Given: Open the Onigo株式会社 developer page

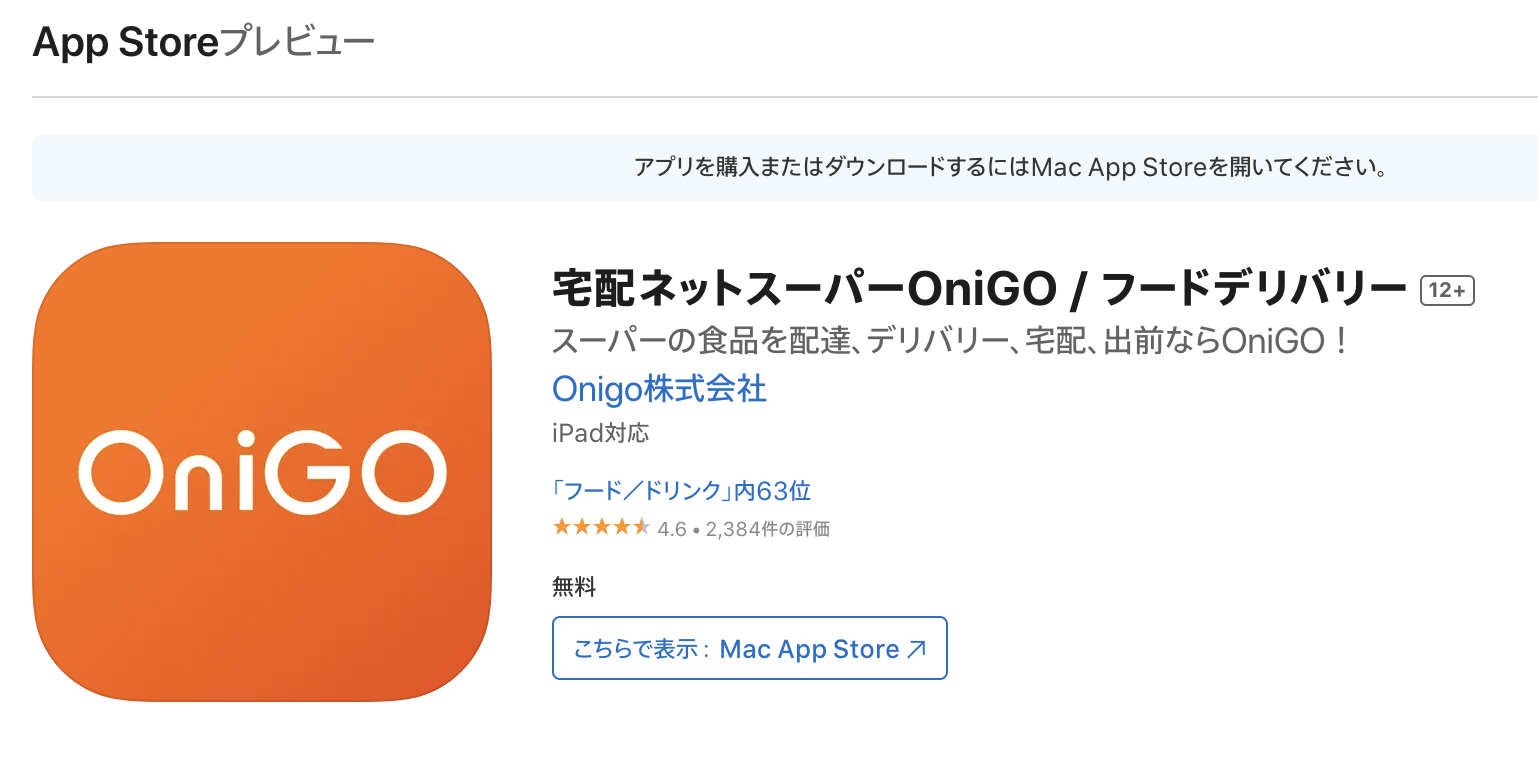Looking at the screenshot, I should (659, 389).
